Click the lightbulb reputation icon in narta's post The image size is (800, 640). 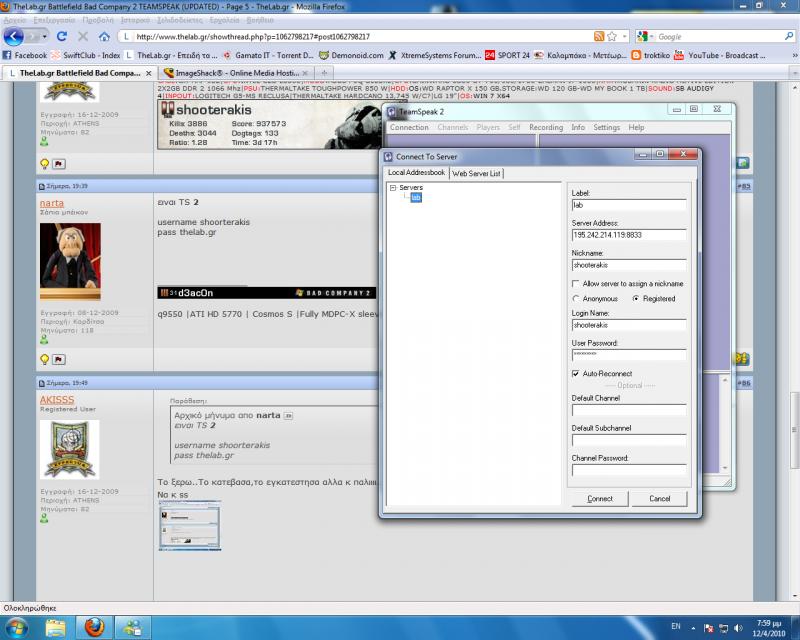[x=44, y=359]
